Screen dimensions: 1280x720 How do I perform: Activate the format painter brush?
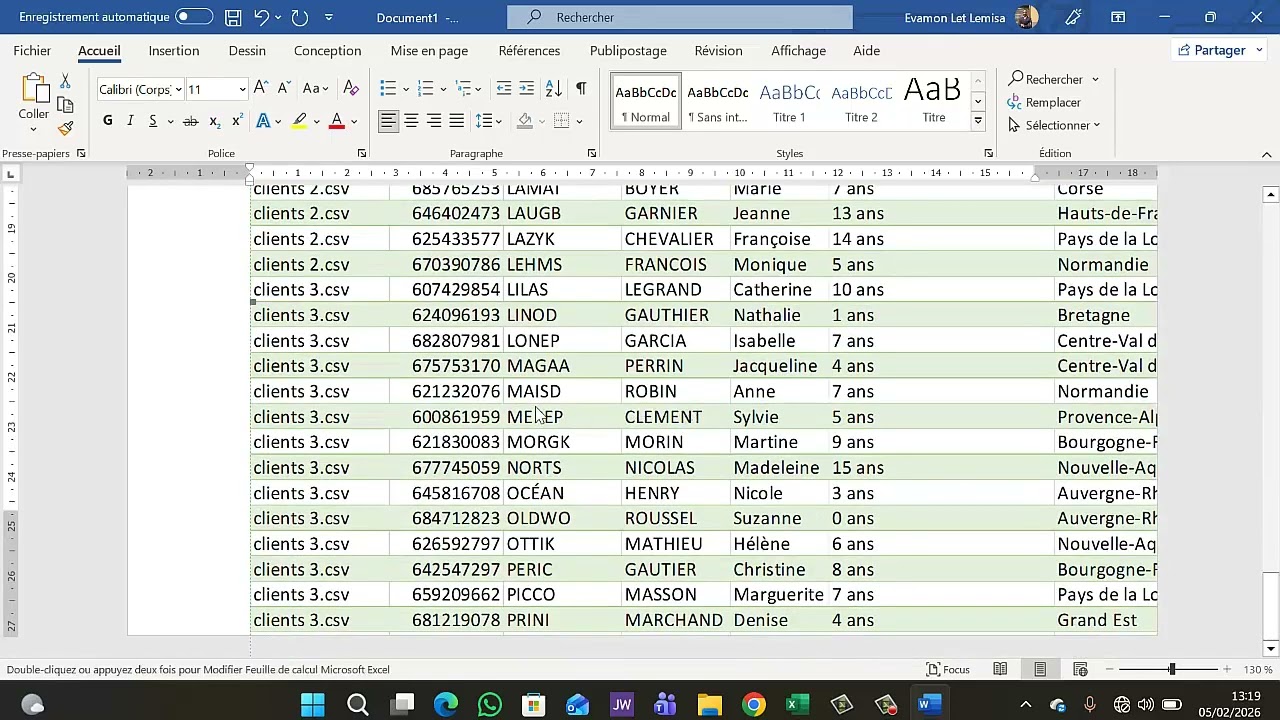(x=65, y=128)
